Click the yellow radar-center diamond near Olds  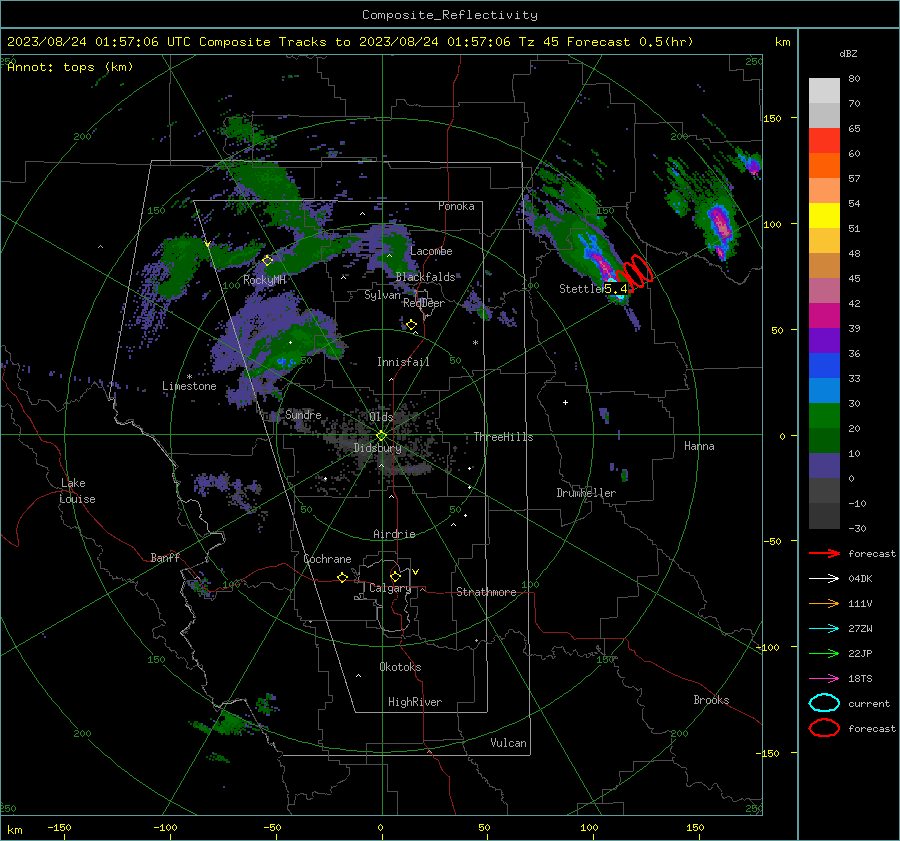tap(381, 436)
